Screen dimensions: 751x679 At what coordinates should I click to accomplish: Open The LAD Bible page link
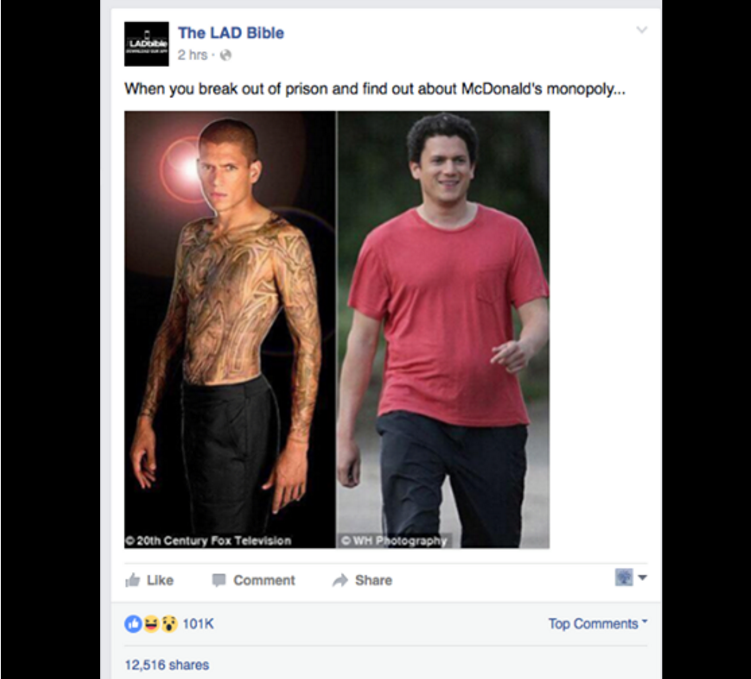click(x=231, y=33)
